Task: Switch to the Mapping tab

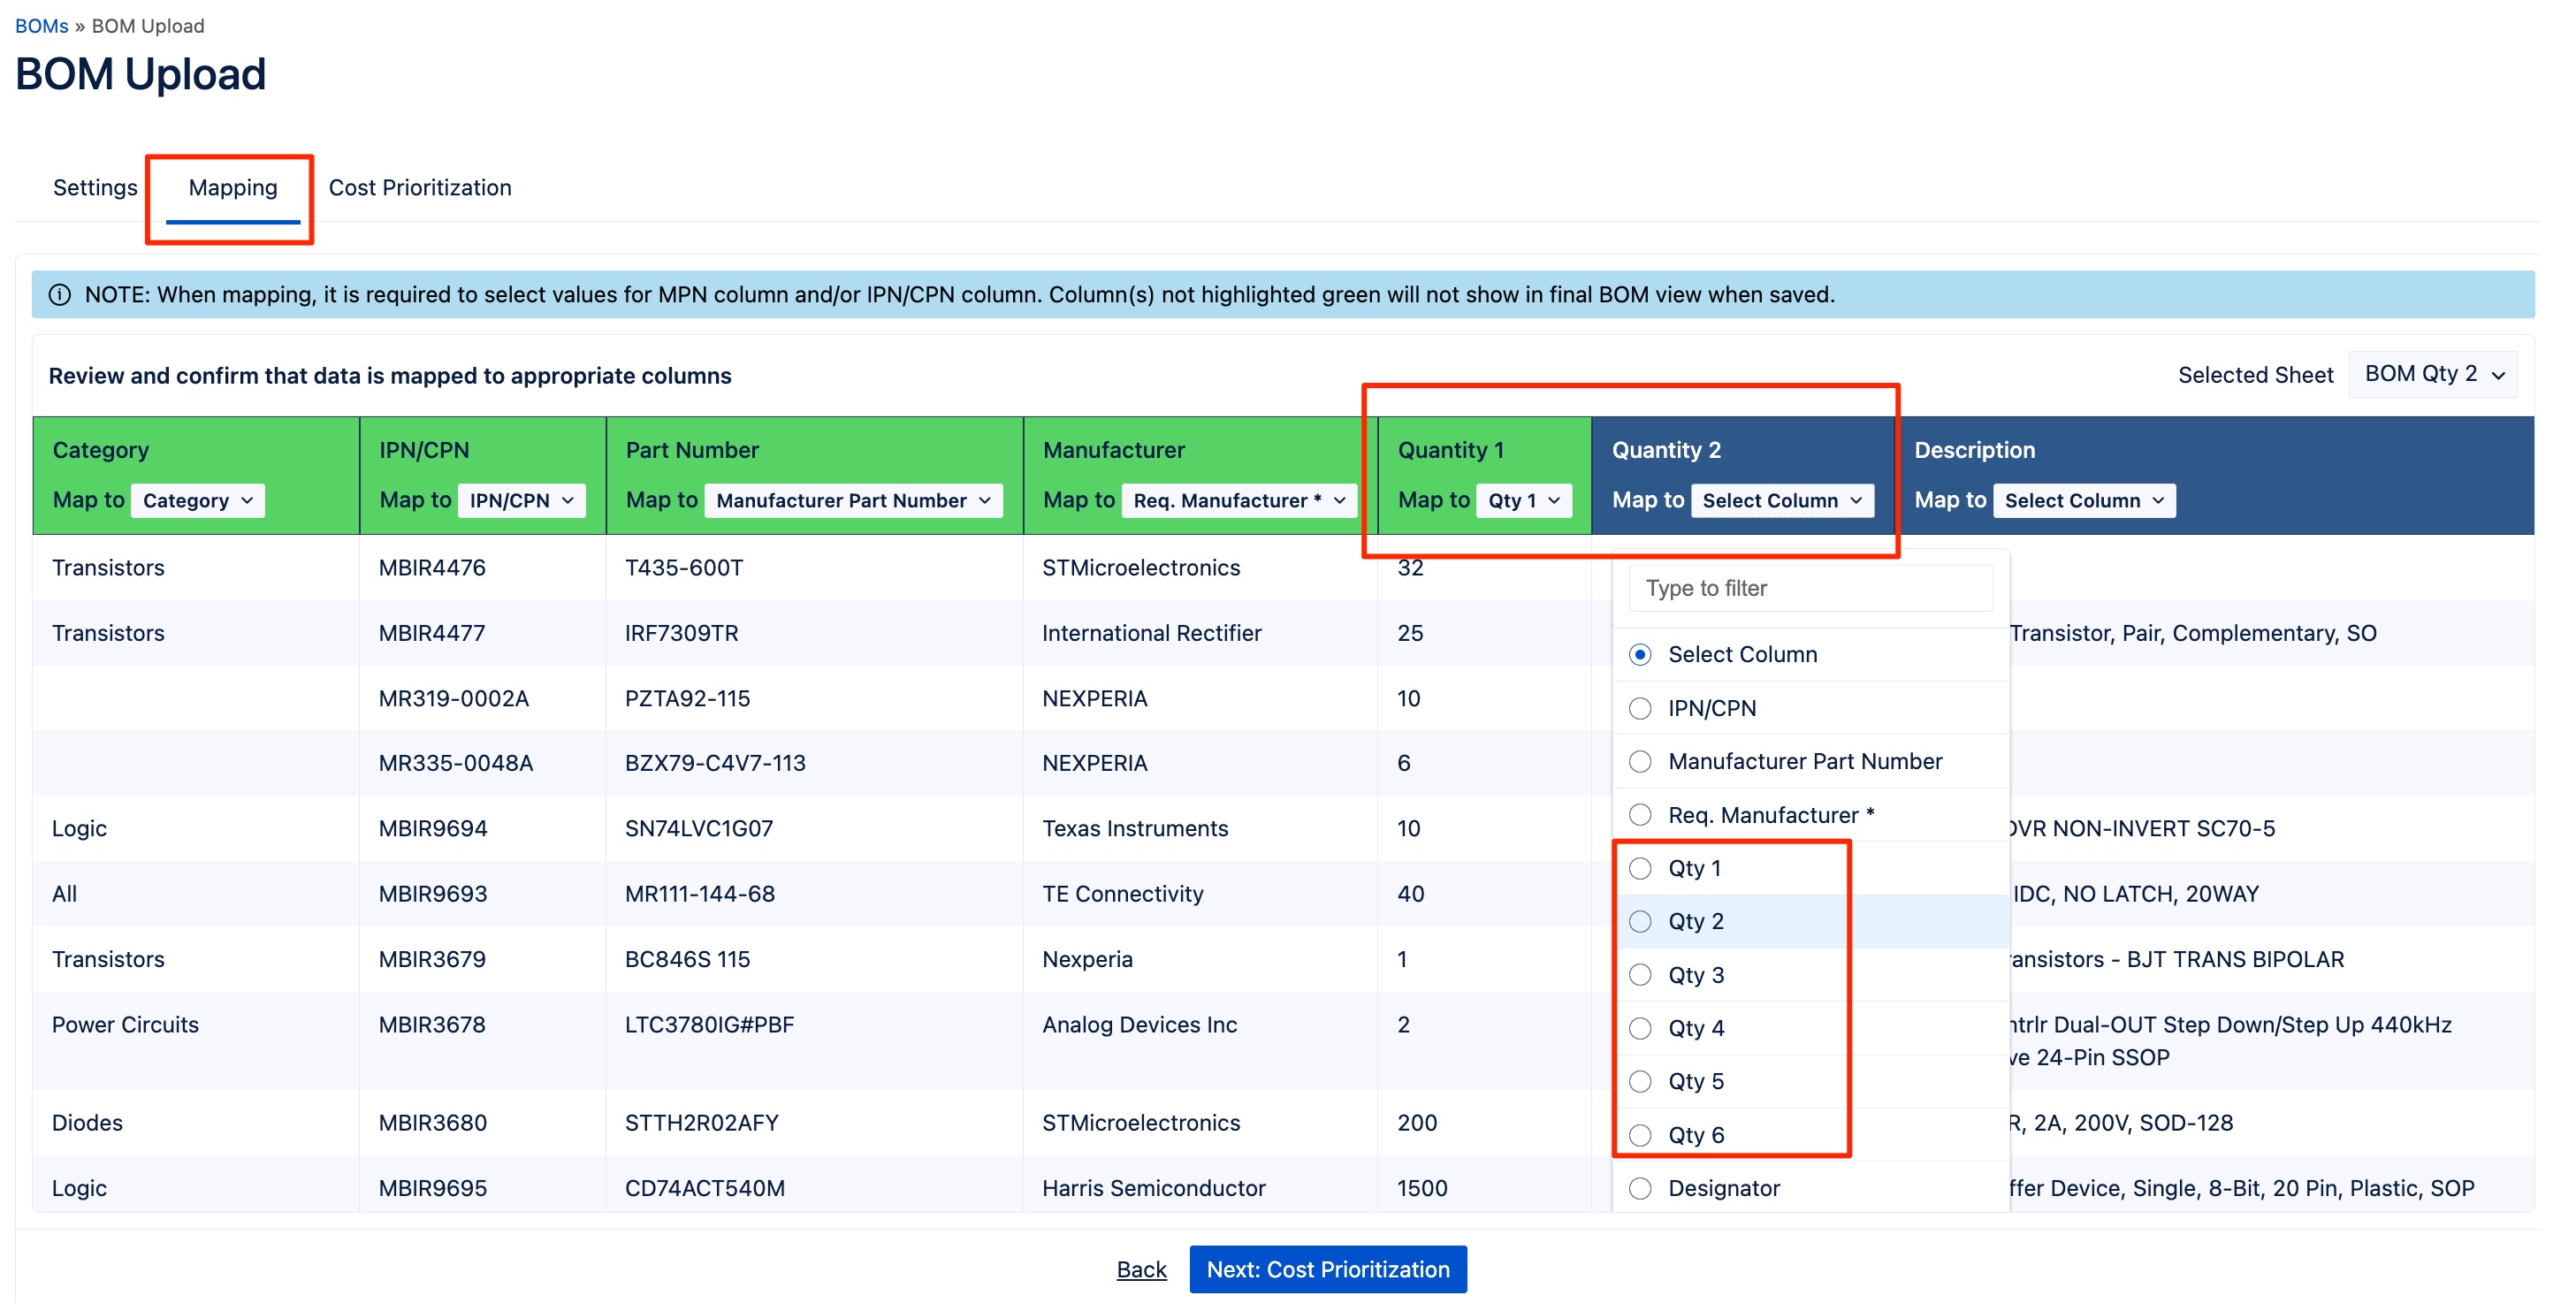Action: (233, 187)
